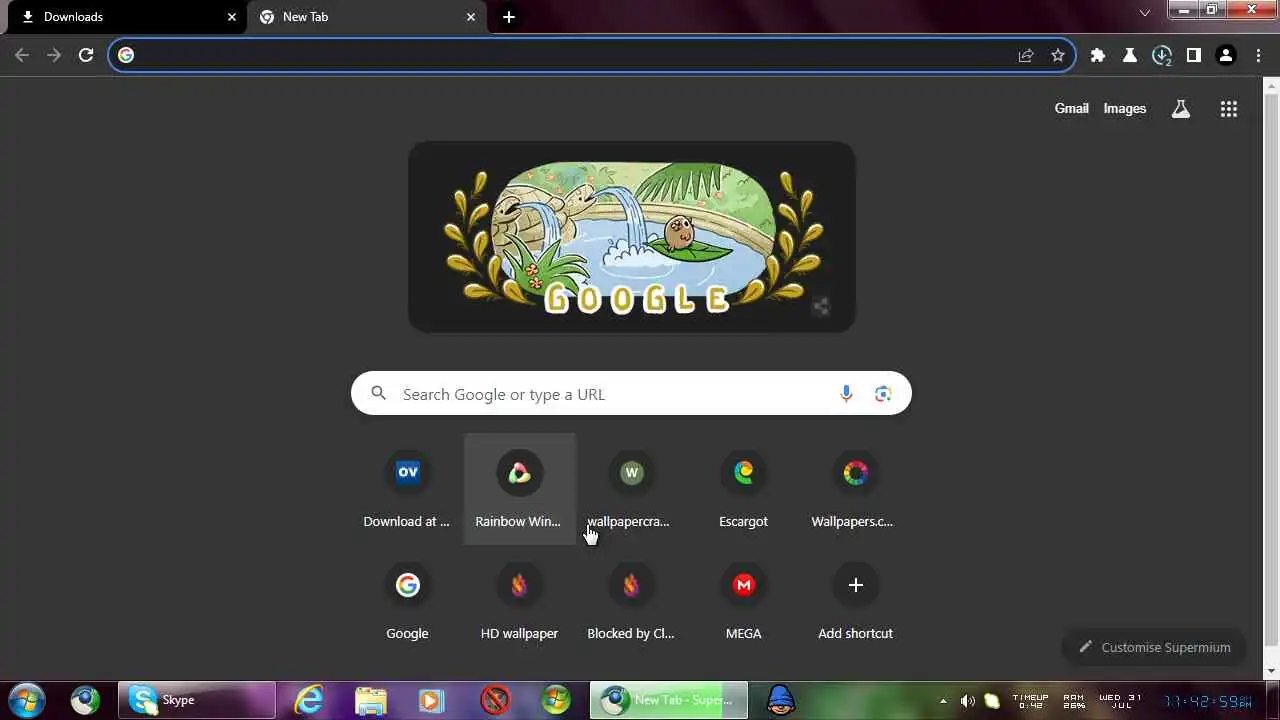Open the downloads extension icon with badge
The width and height of the screenshot is (1280, 720).
tap(1162, 56)
